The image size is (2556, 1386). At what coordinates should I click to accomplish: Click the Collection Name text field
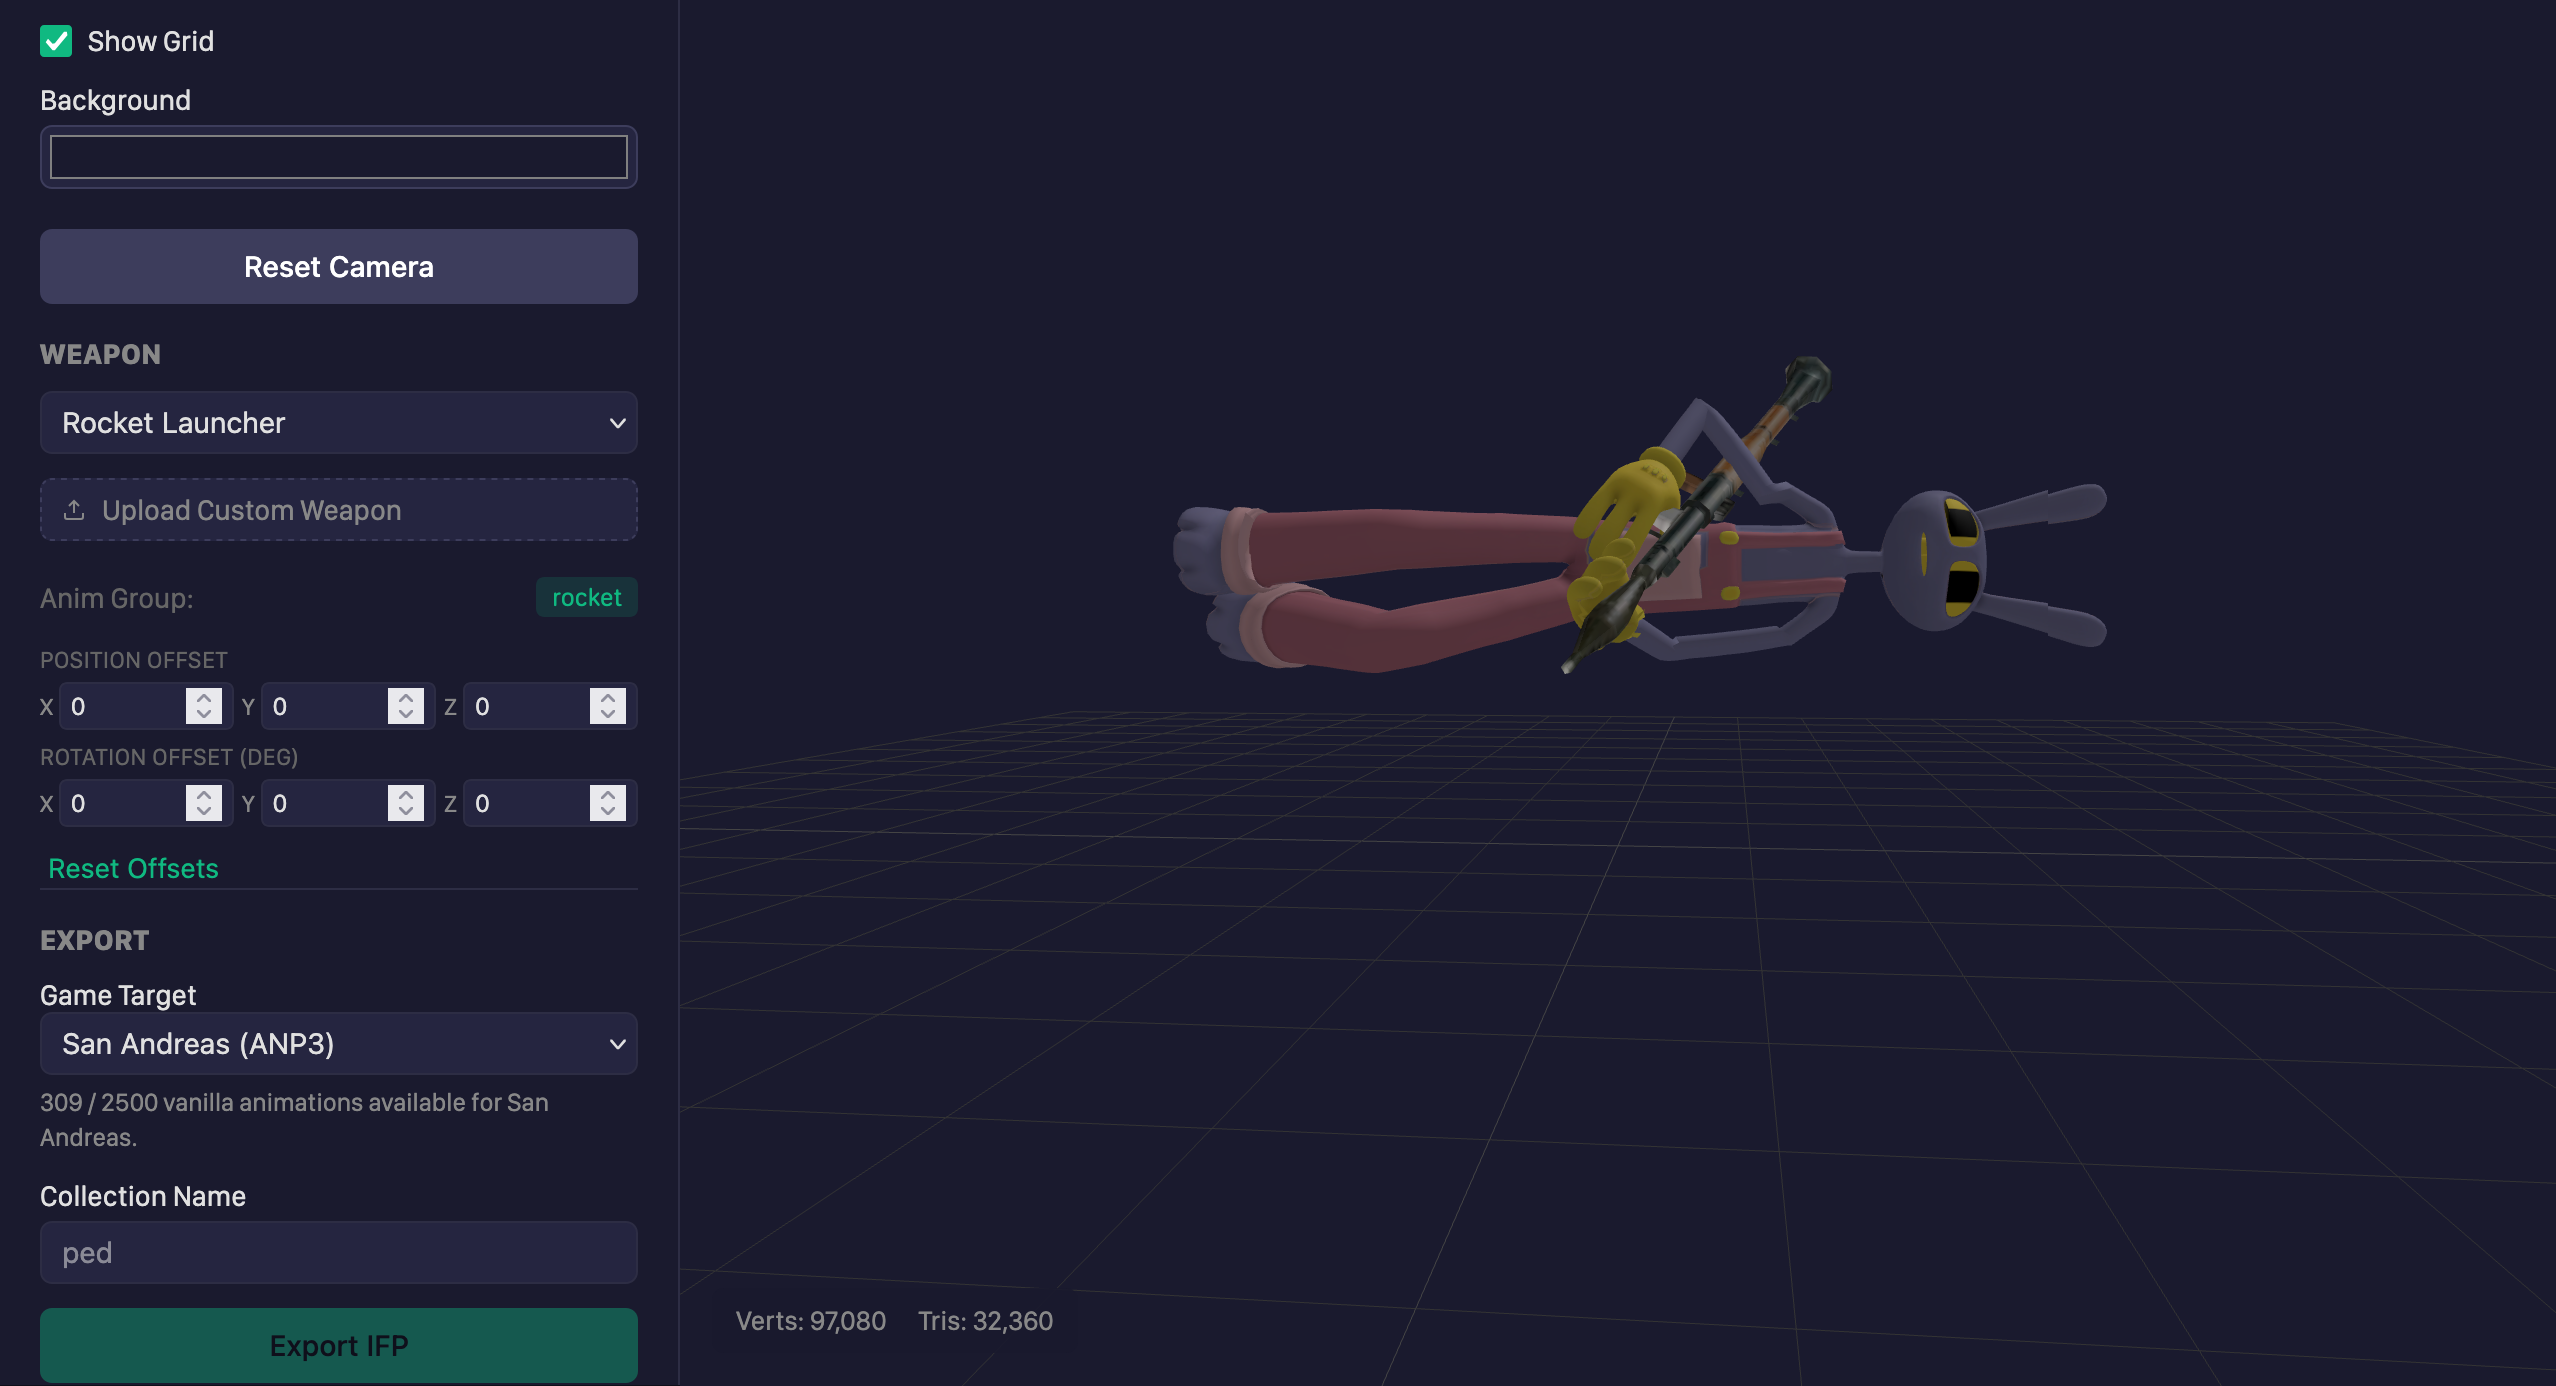pyautogui.click(x=339, y=1253)
